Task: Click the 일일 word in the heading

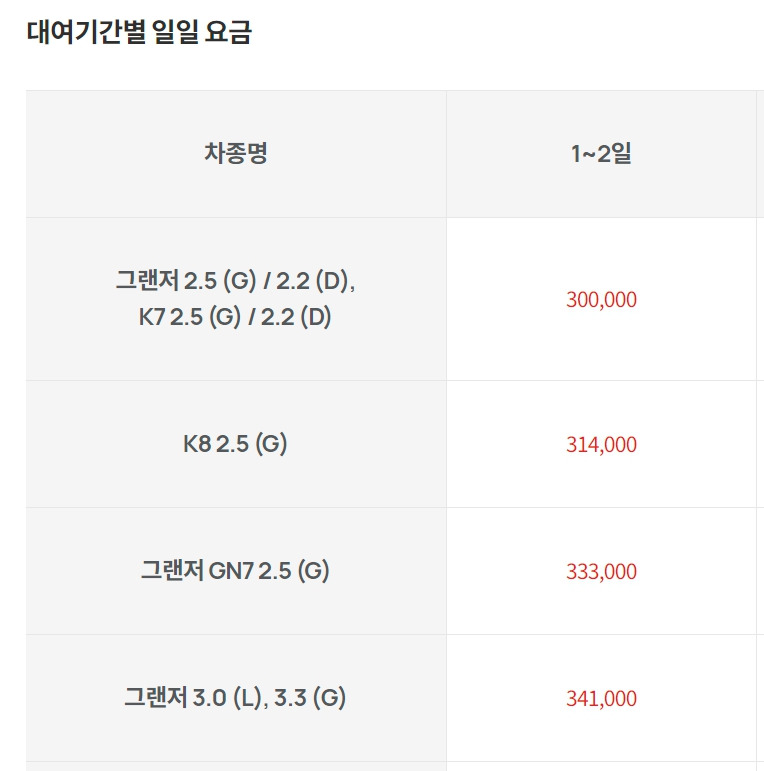Action: tap(175, 32)
